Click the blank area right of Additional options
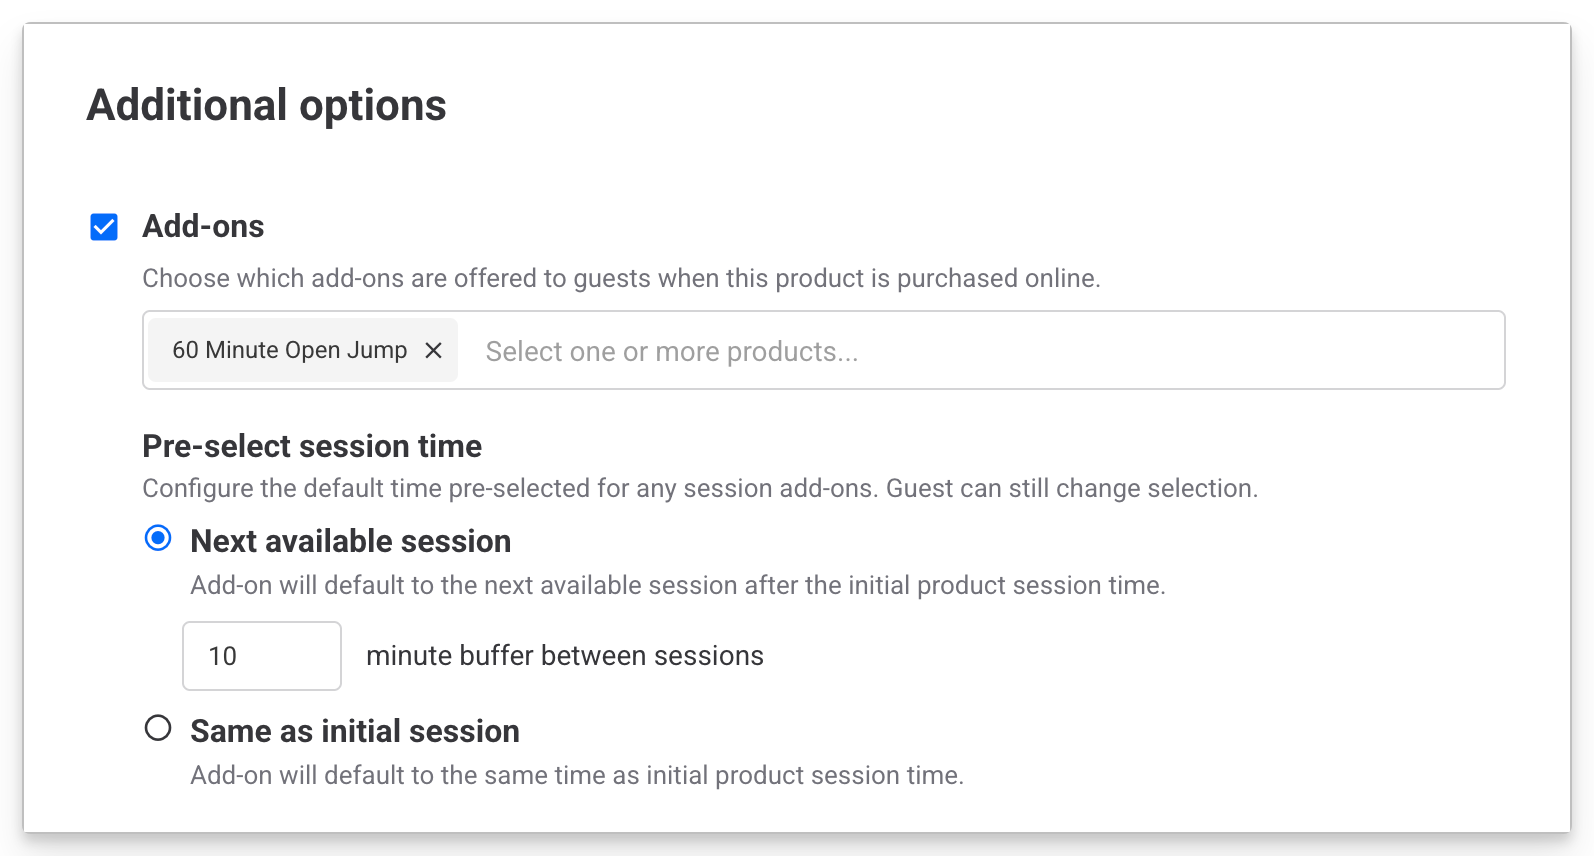1594x856 pixels. tap(1000, 106)
